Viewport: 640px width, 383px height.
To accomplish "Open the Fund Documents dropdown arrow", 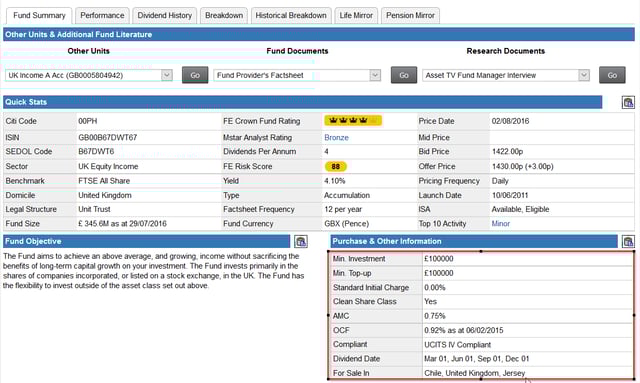I will (x=375, y=75).
